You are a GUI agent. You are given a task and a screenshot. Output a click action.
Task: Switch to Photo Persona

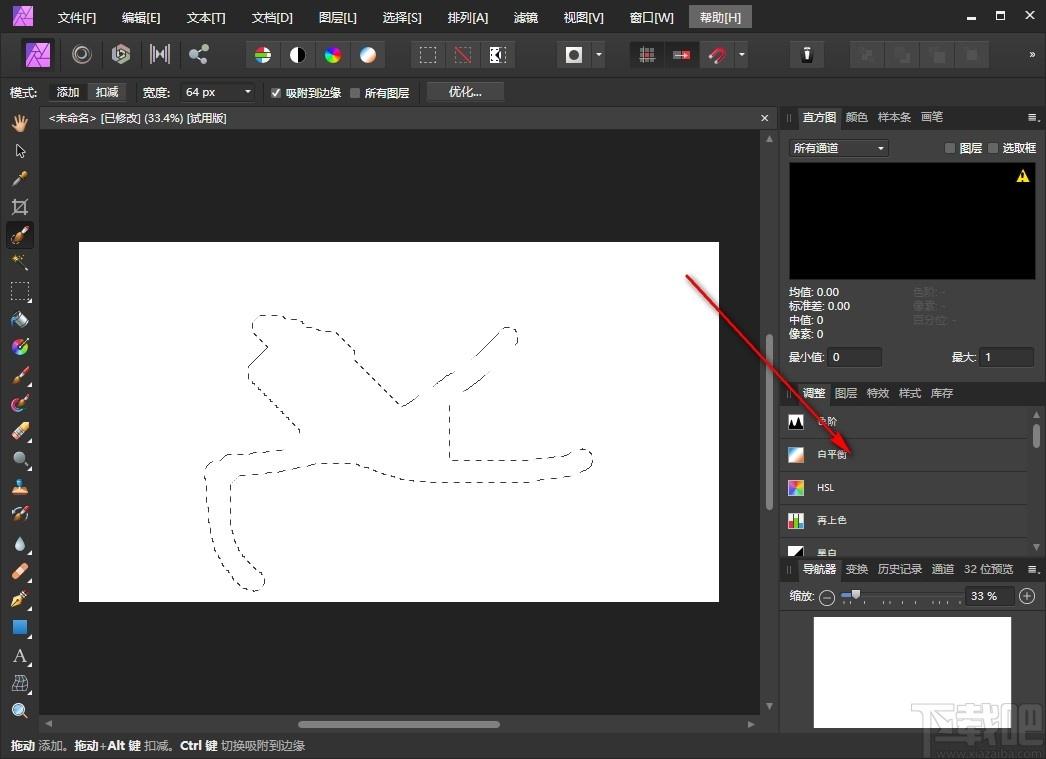[38, 54]
